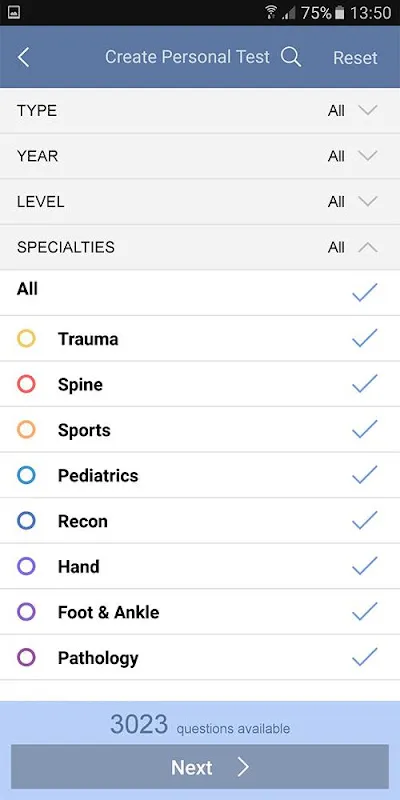
Task: Select the Foot & Ankle list item
Action: coord(200,612)
